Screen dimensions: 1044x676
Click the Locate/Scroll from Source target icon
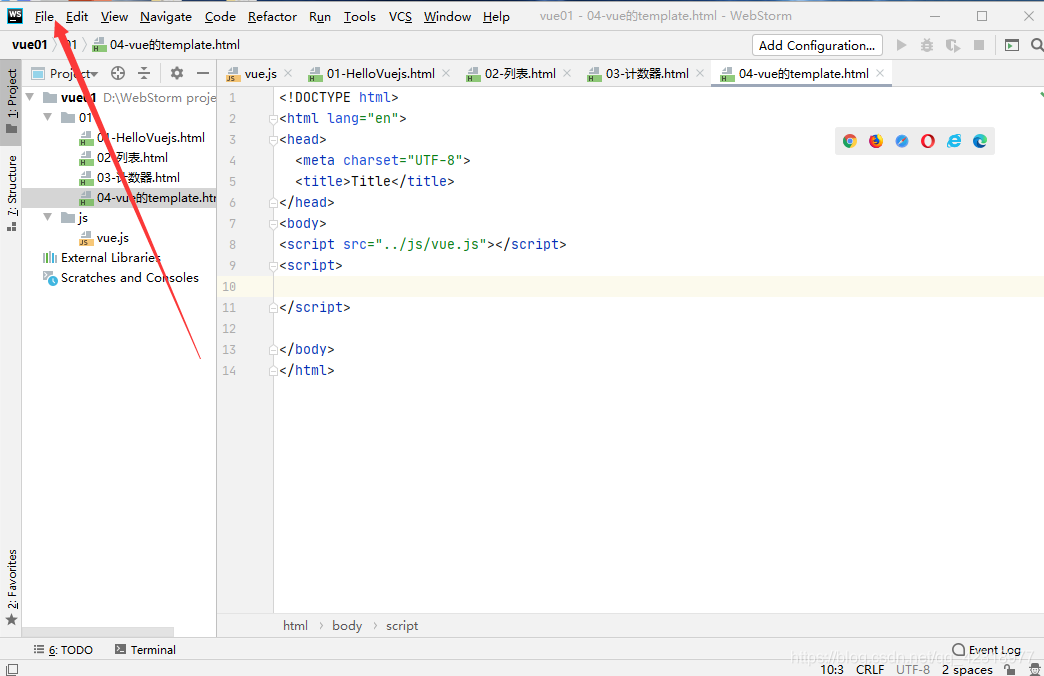118,73
